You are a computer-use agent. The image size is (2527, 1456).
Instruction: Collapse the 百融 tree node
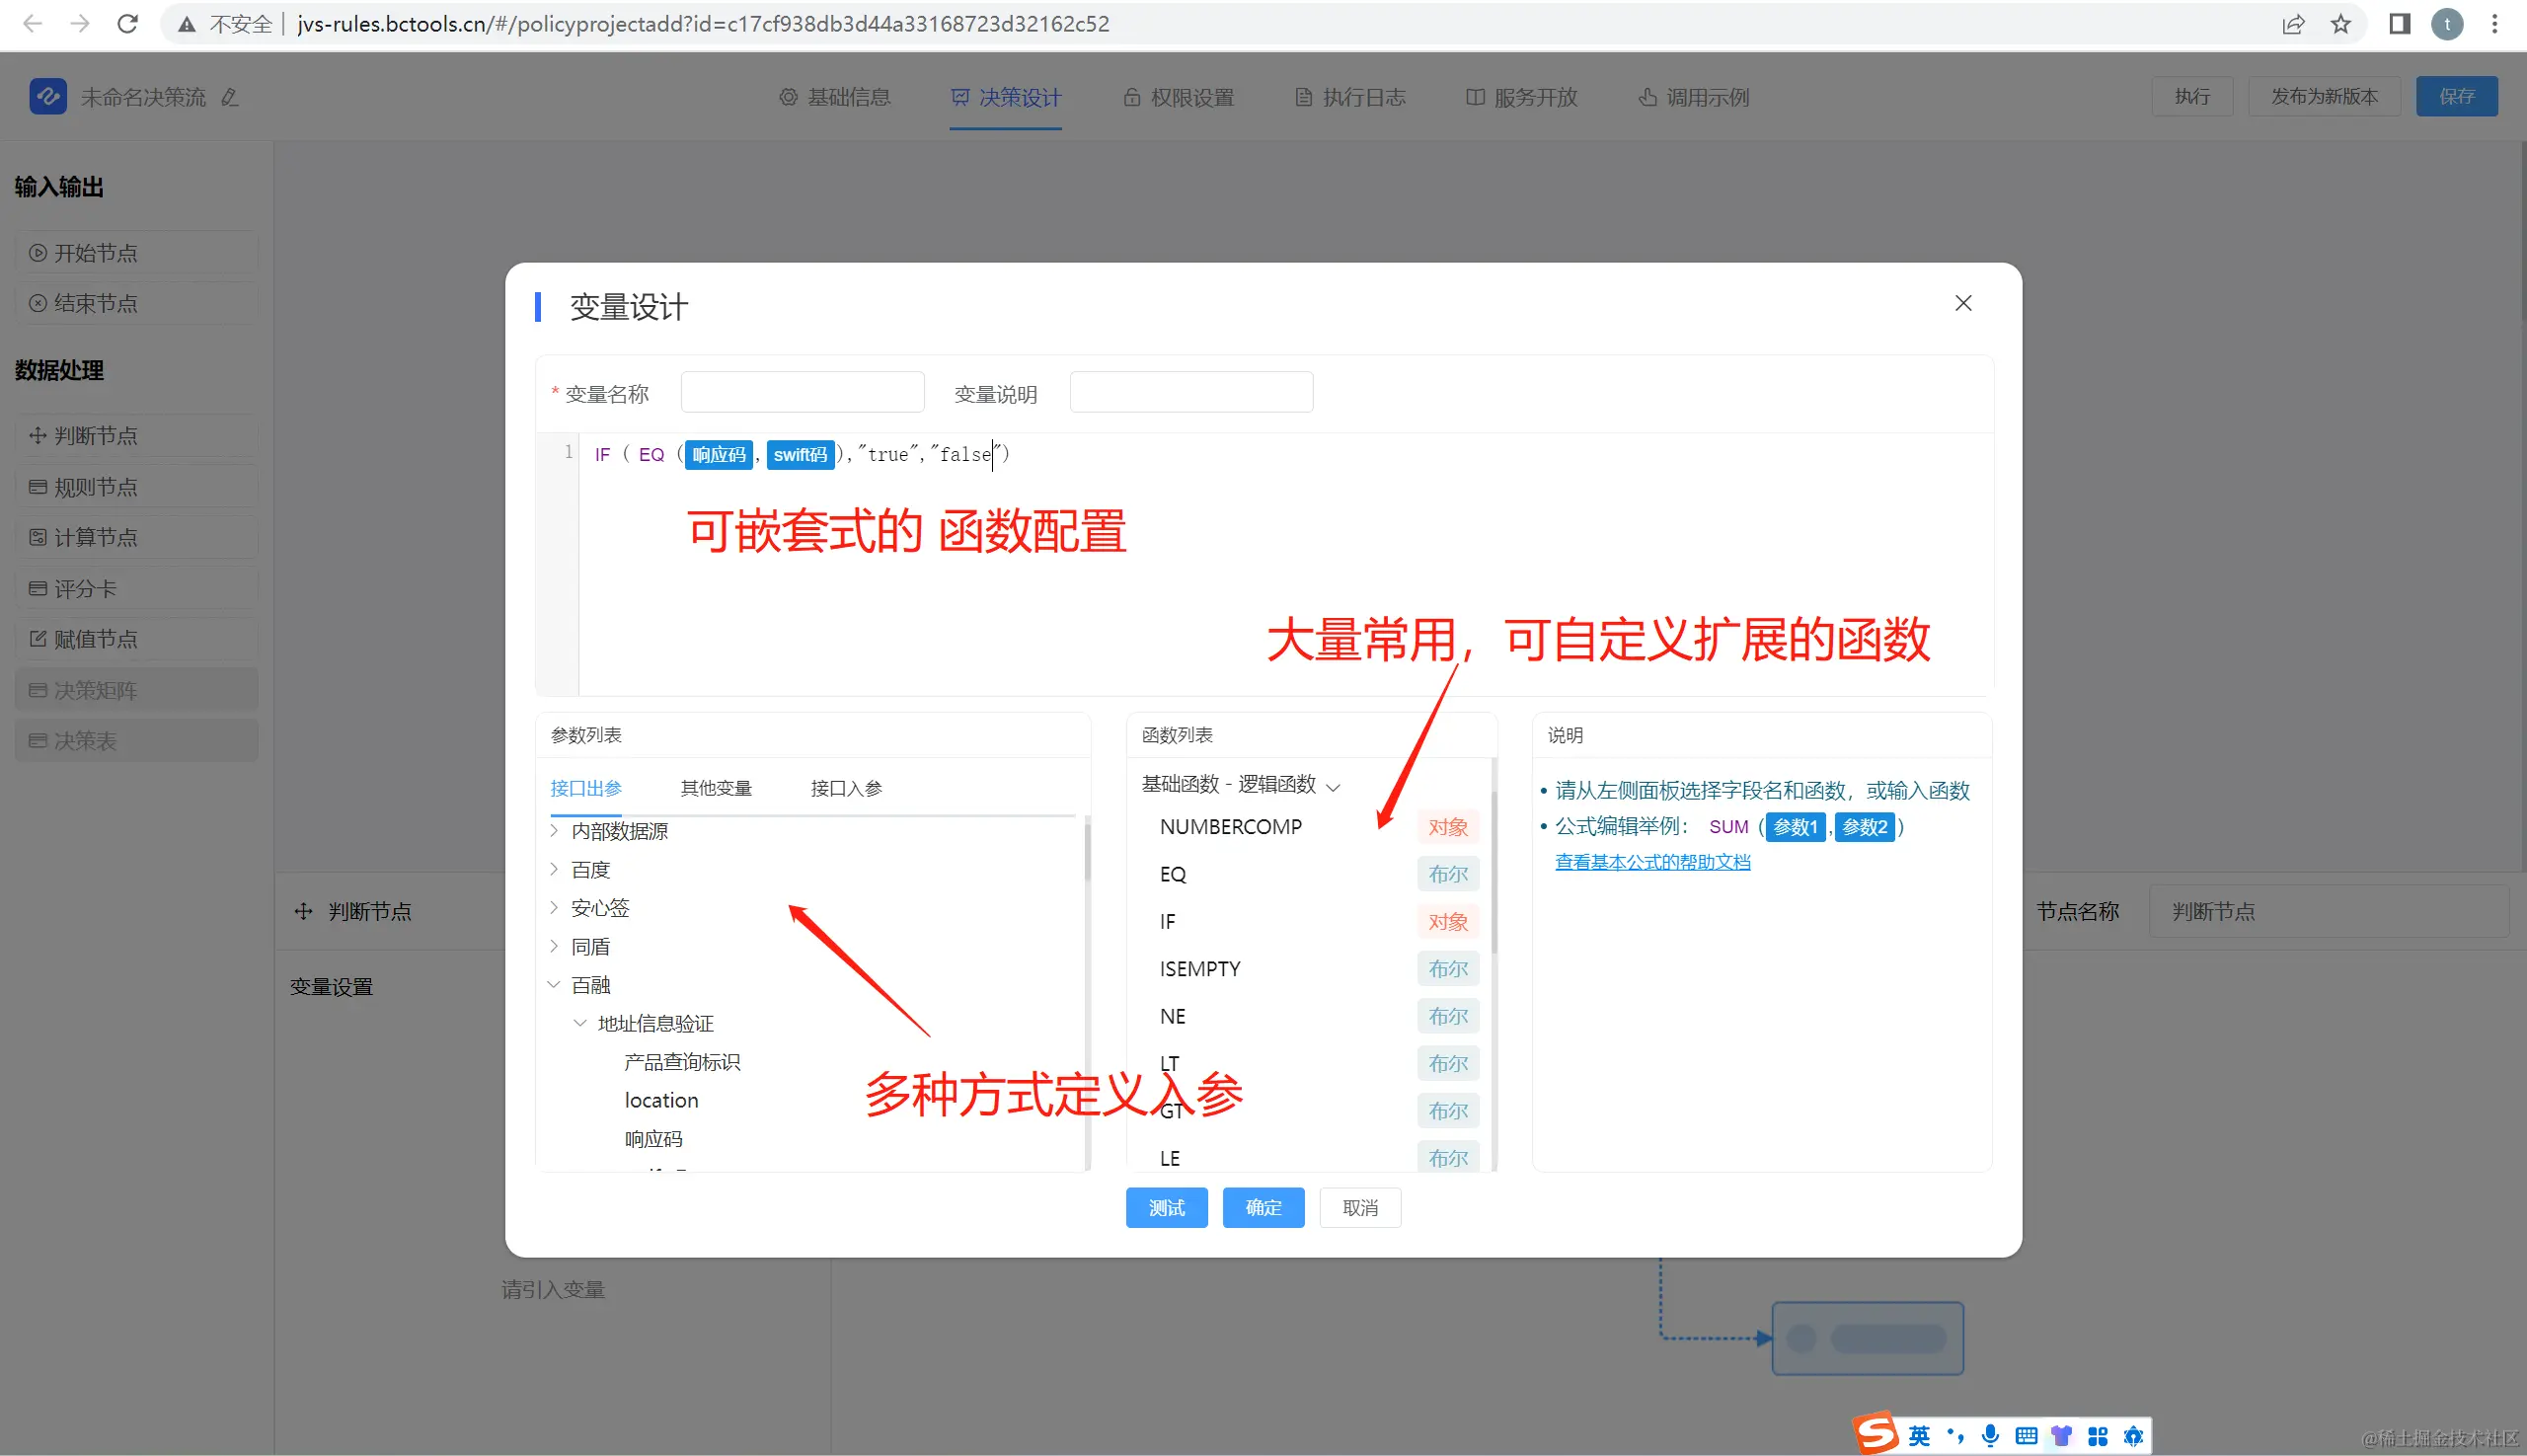(x=554, y=985)
